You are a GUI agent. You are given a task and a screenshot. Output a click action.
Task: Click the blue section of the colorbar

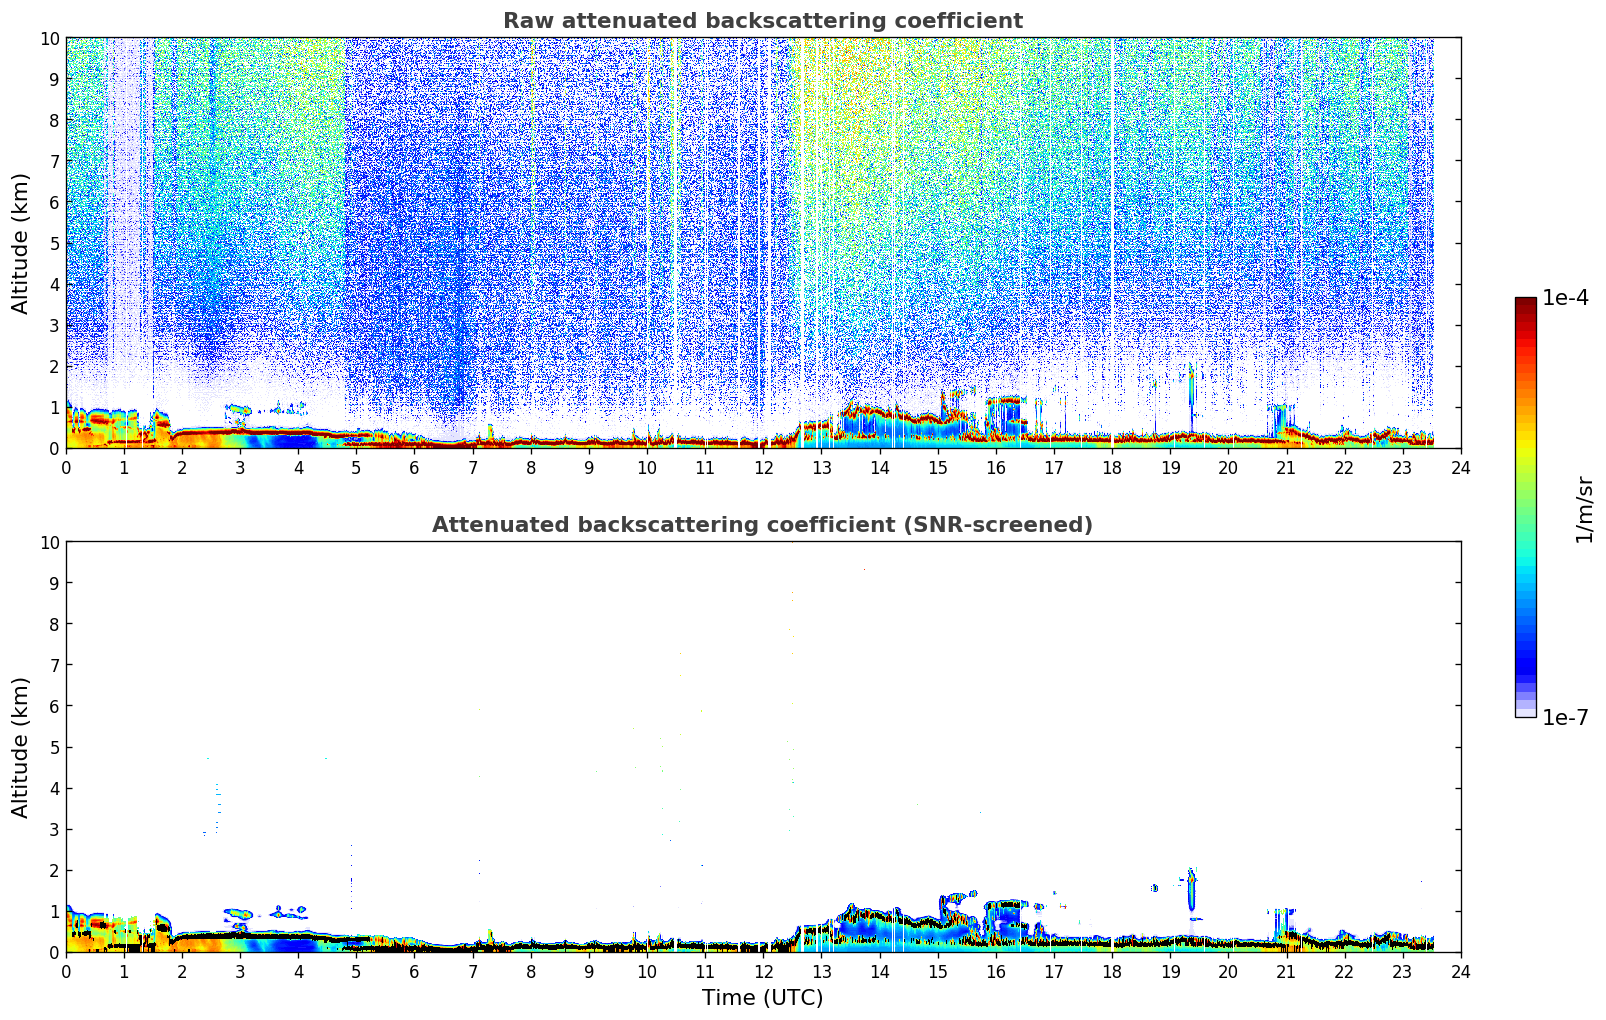point(1525,640)
